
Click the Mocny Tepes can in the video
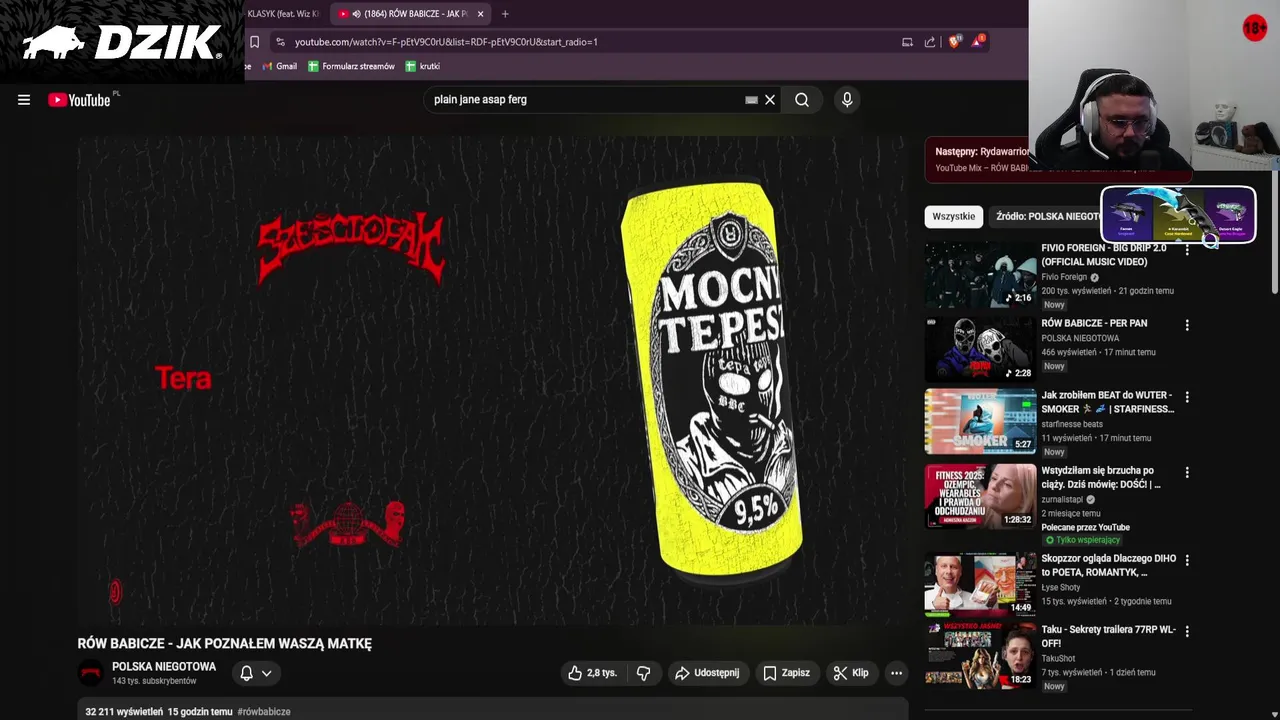pyautogui.click(x=712, y=380)
